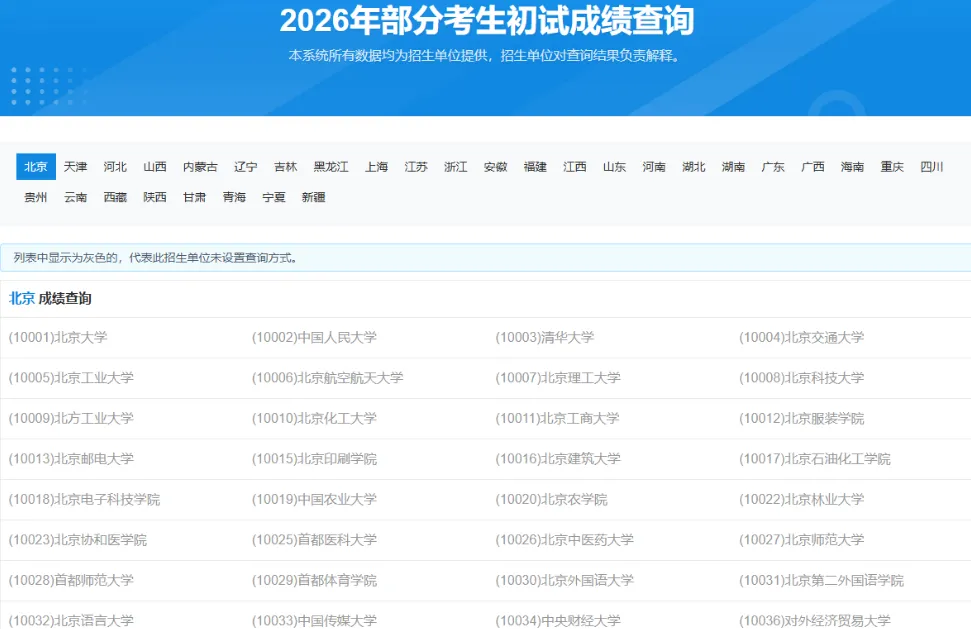The image size is (971, 629).
Task: Select the 贵州 province tab
Action: coord(36,197)
